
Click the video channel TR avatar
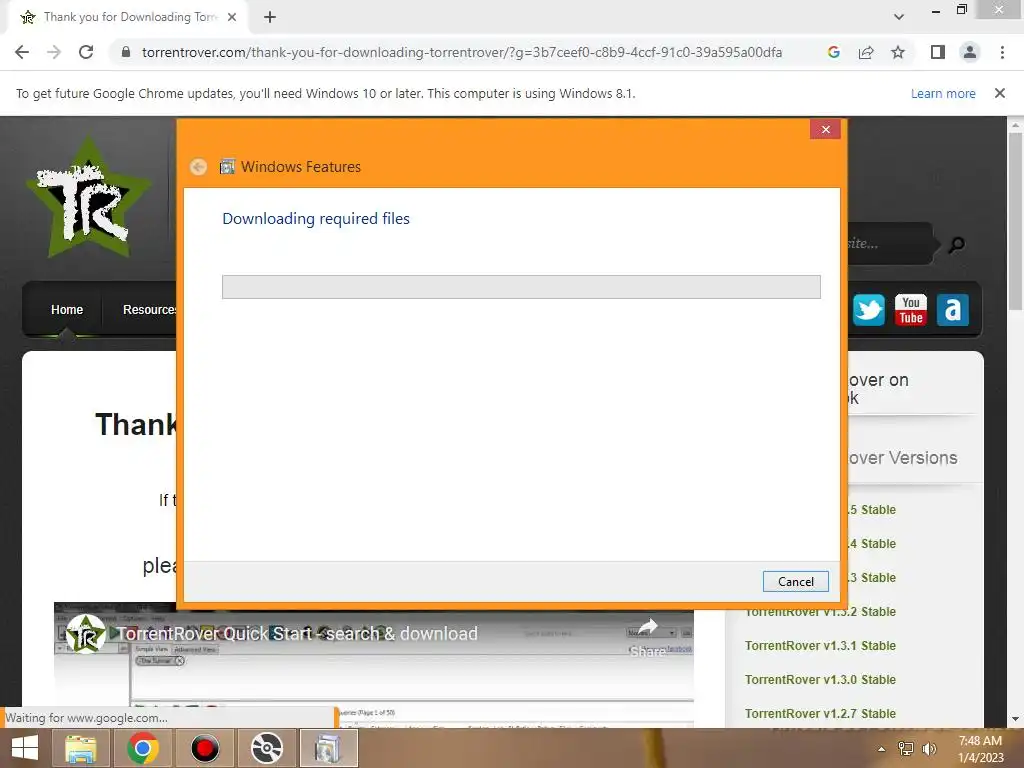(x=86, y=633)
